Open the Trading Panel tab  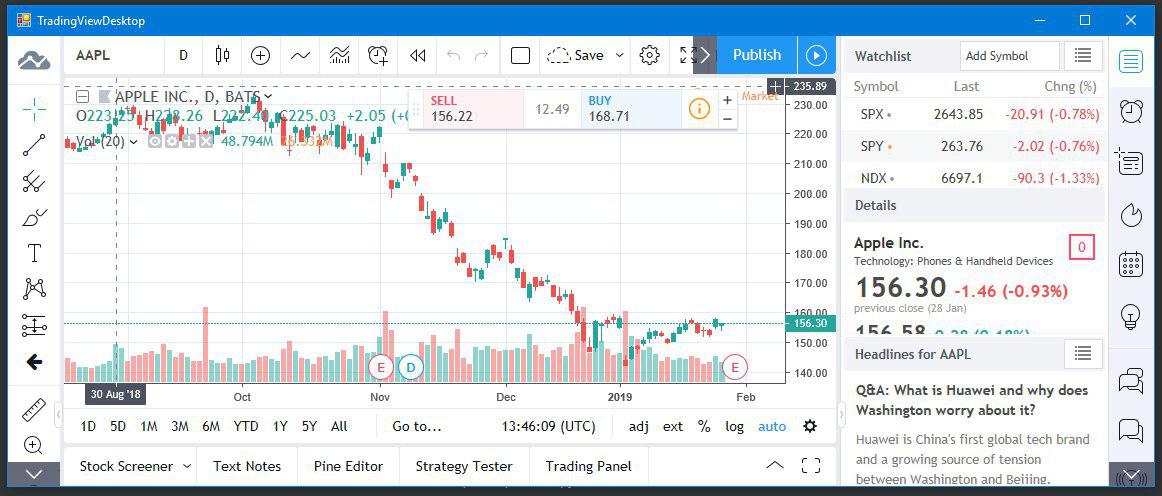588,466
